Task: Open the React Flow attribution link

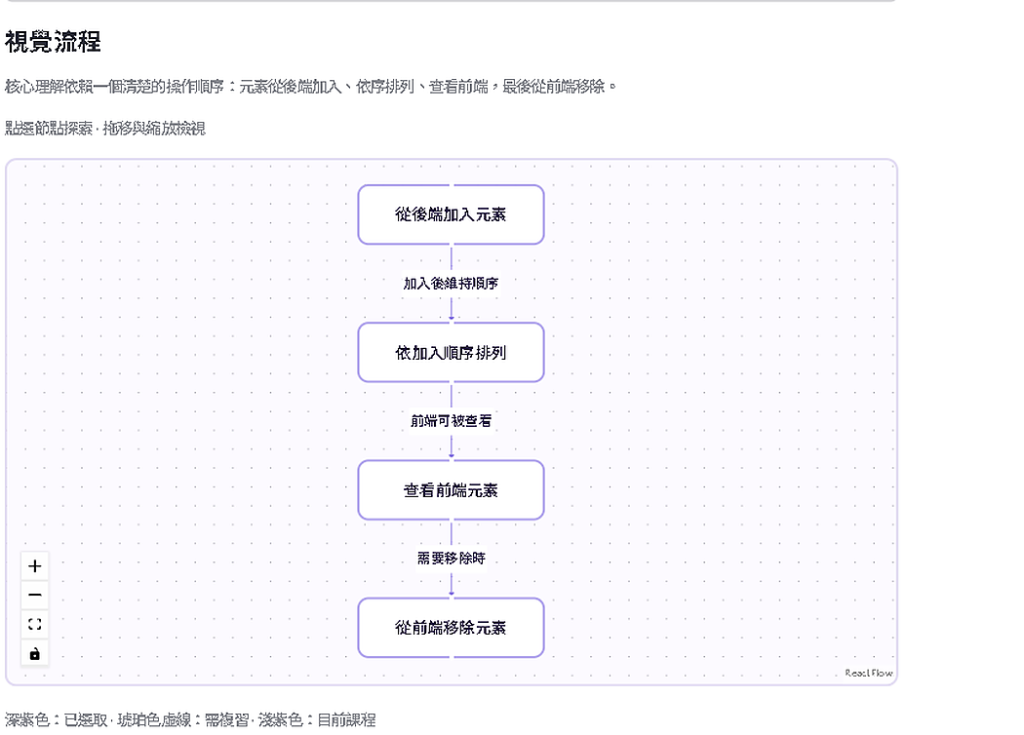Action: click(x=869, y=673)
